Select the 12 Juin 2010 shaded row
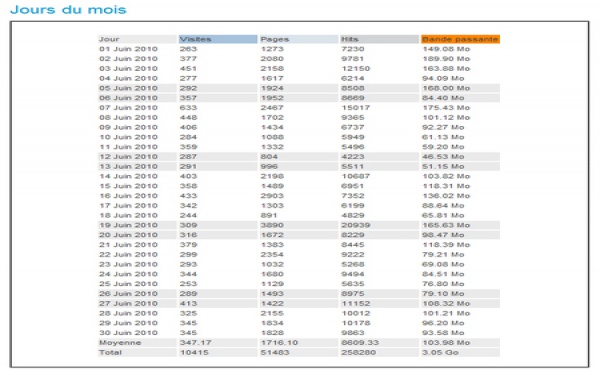This screenshot has width=600, height=372. click(x=299, y=157)
